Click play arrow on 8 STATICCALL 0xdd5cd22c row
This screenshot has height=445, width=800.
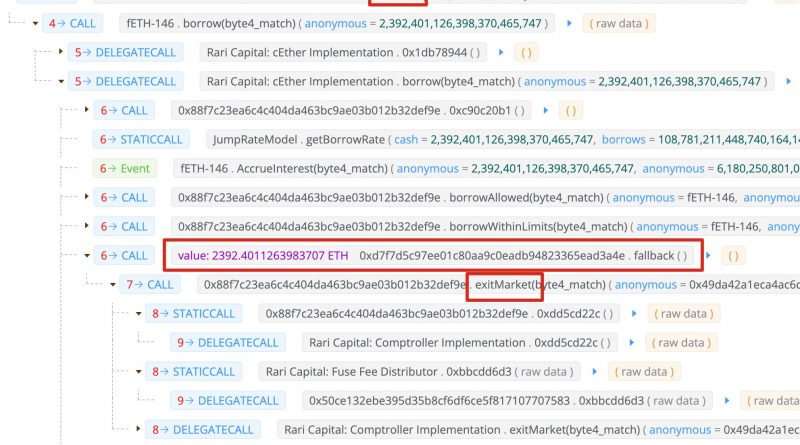[632, 313]
